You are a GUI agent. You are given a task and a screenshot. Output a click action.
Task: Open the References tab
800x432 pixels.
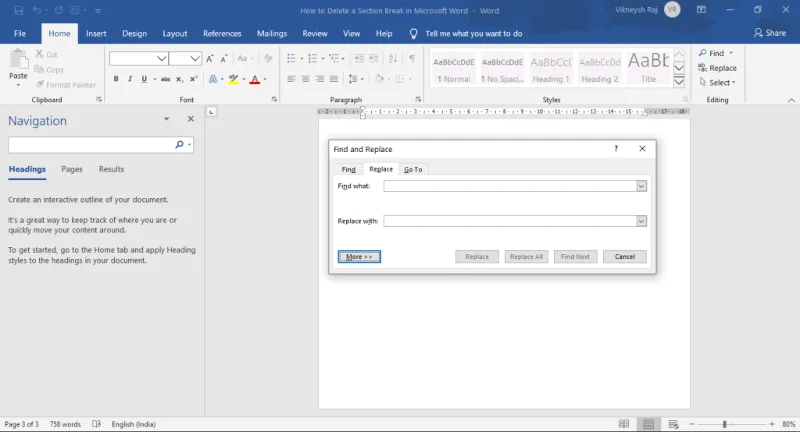[x=222, y=34]
